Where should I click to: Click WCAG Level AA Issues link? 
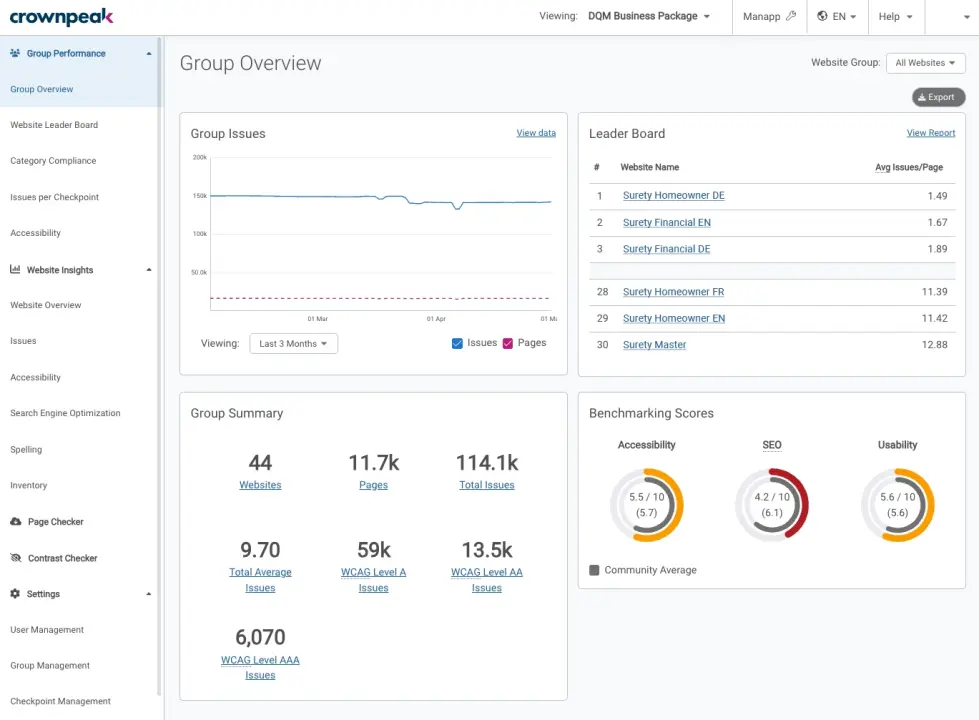[x=486, y=579]
